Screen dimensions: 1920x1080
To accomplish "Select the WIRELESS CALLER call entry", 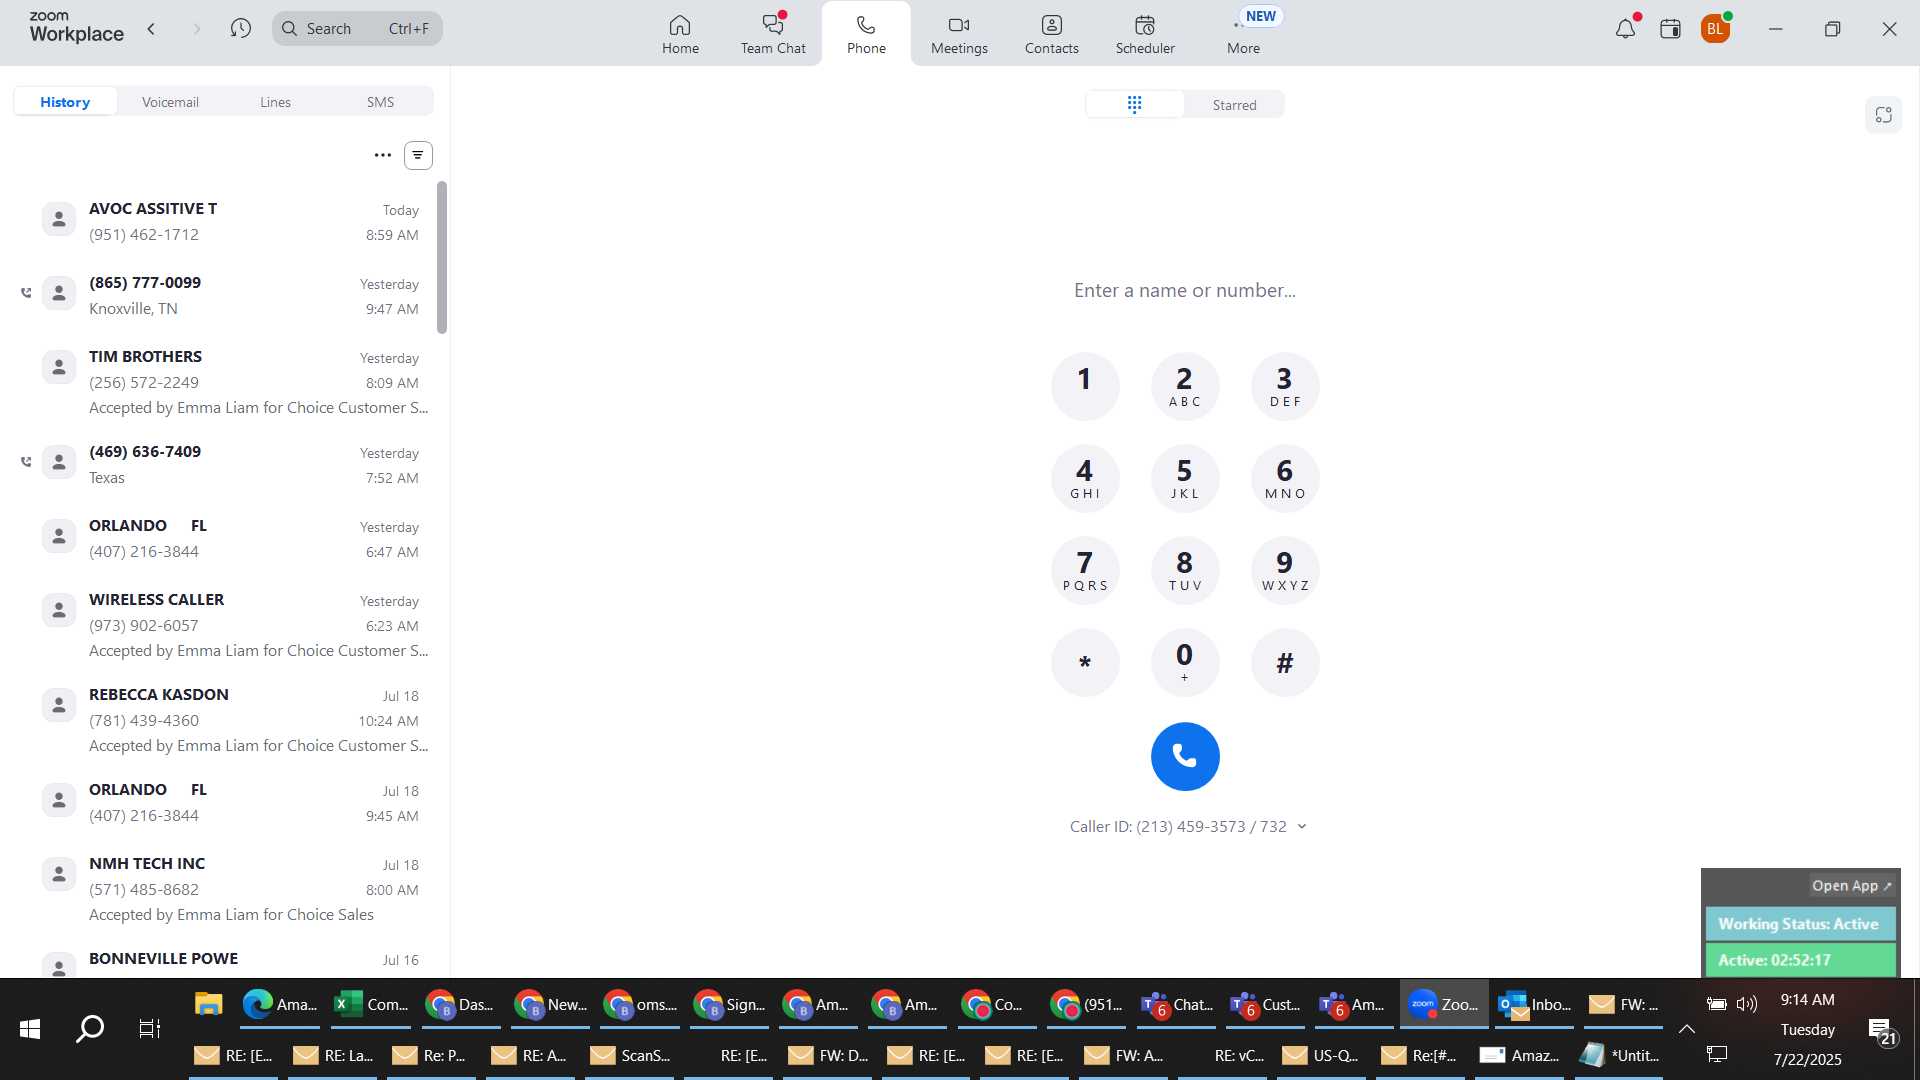I will (x=226, y=625).
